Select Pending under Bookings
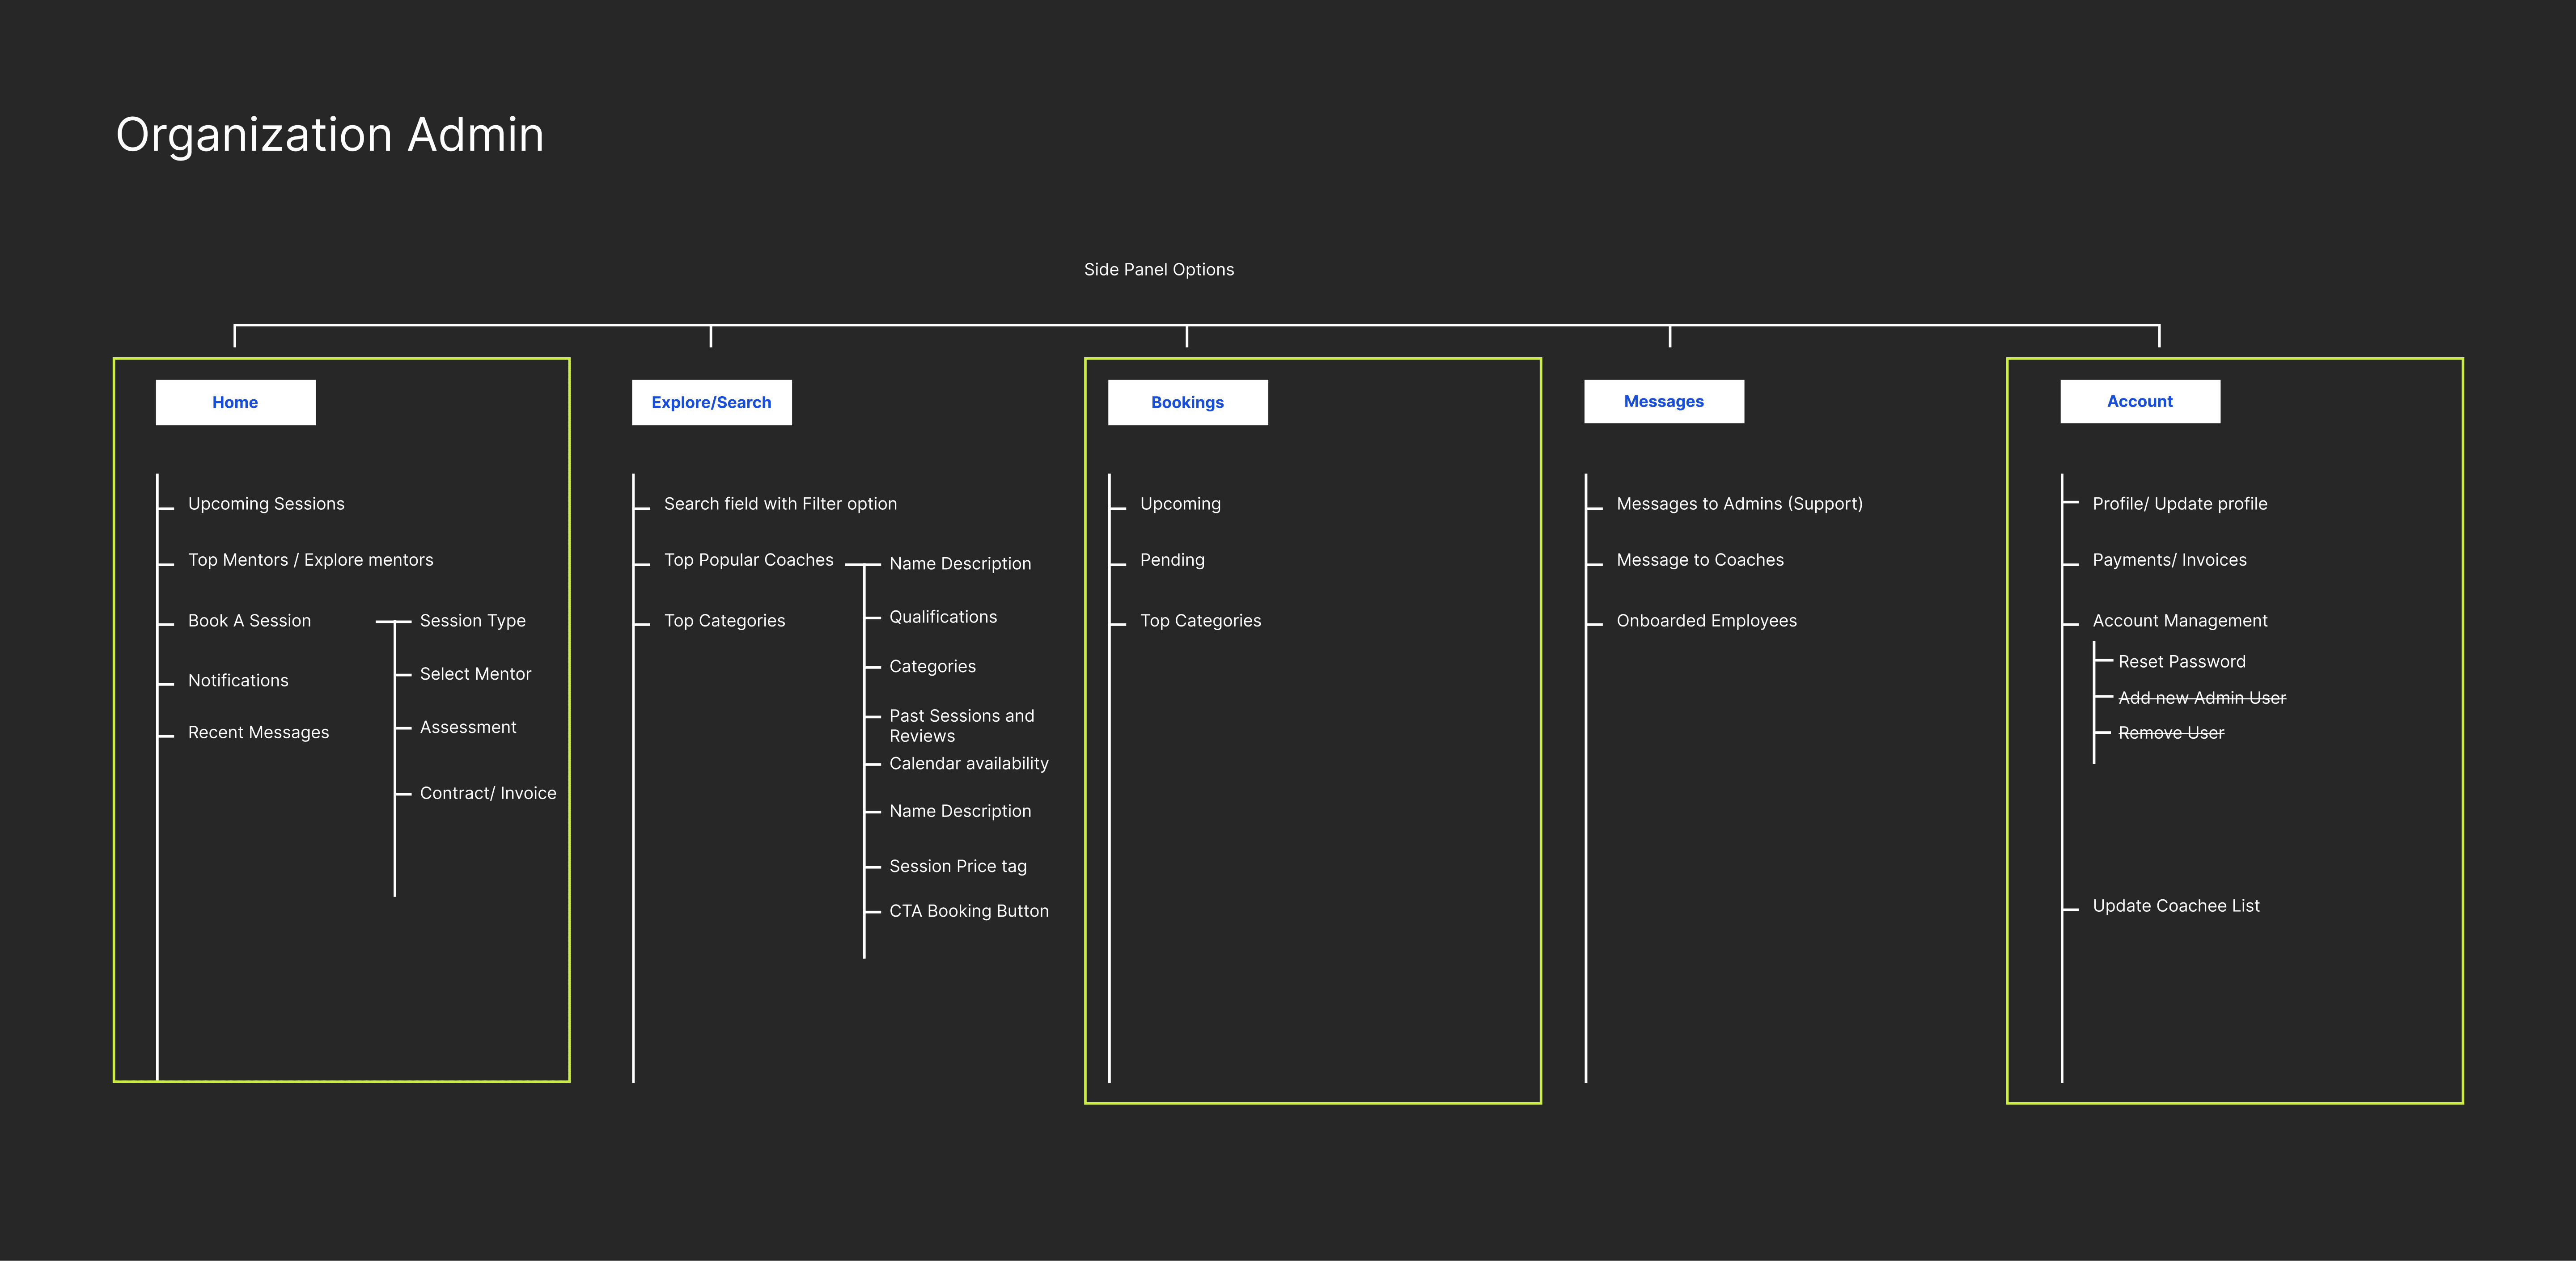The width and height of the screenshot is (2576, 1261). 1172,560
